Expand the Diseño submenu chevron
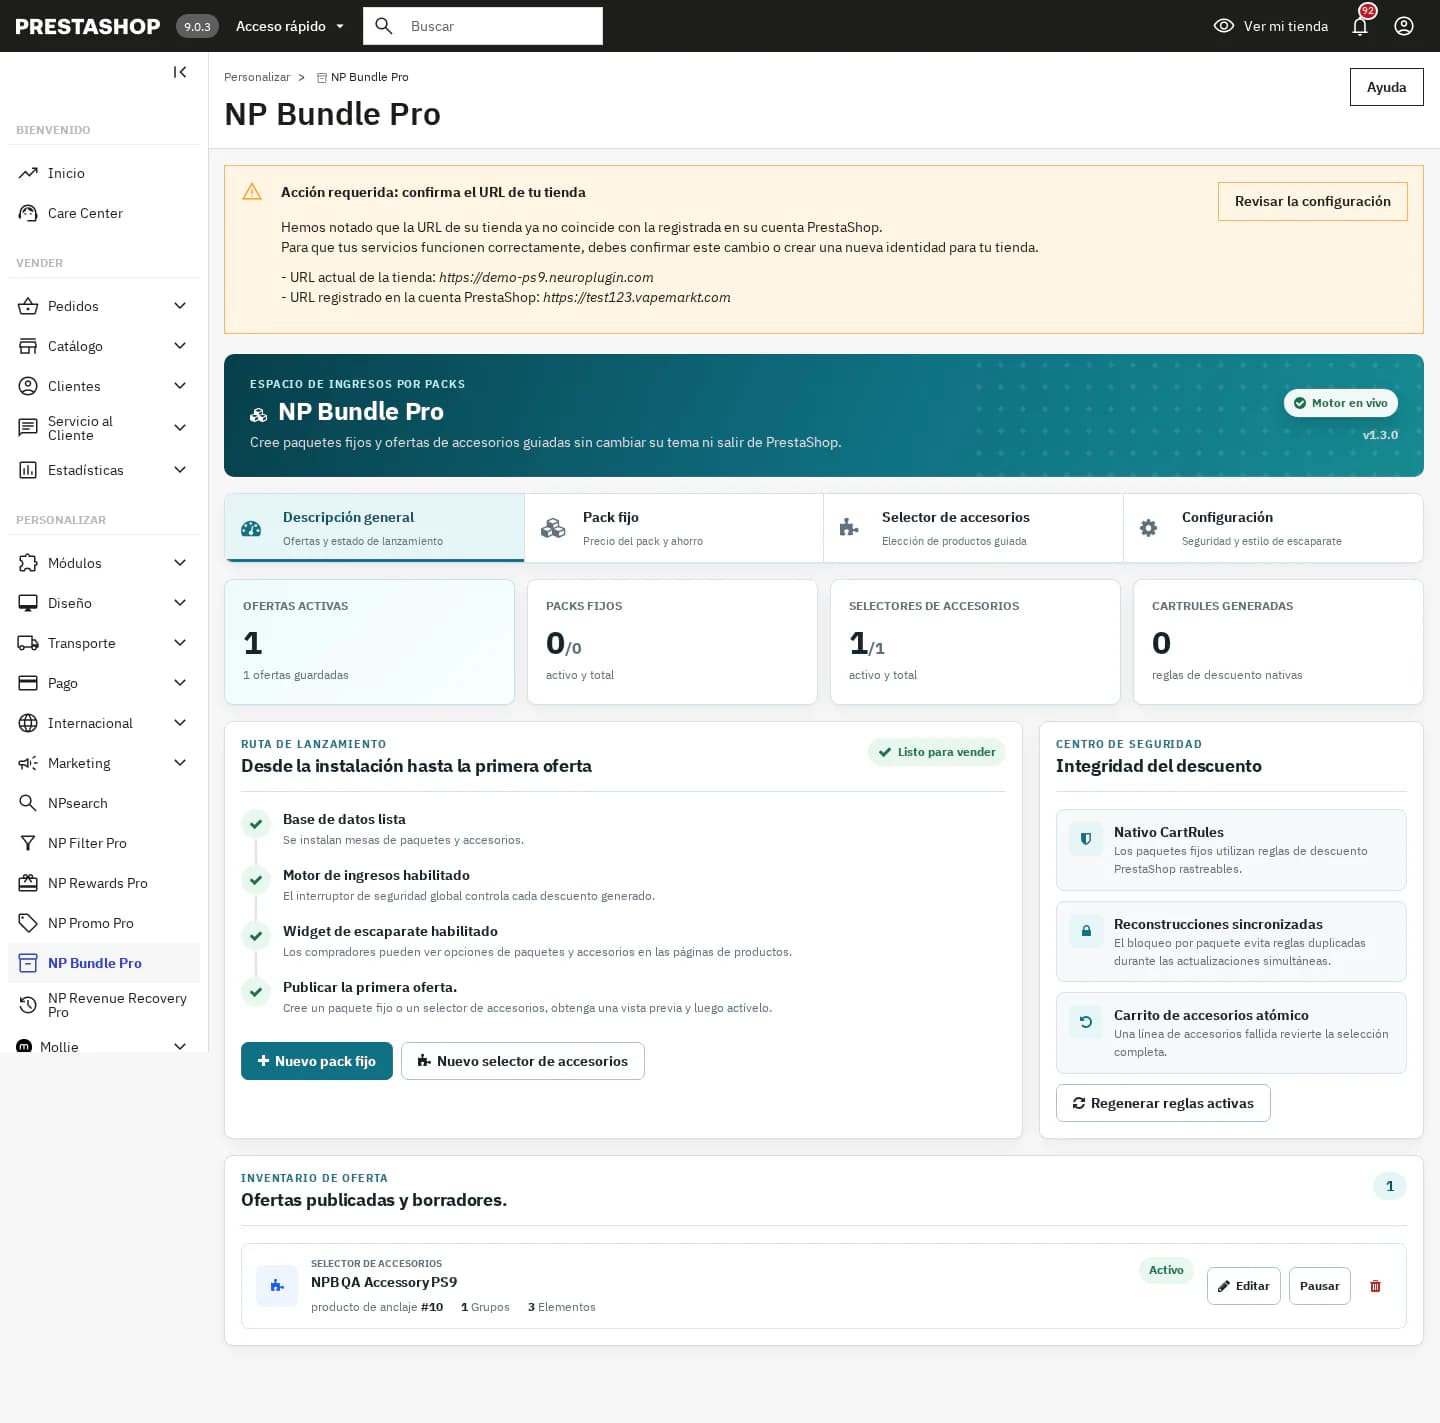Image resolution: width=1440 pixels, height=1423 pixels. coord(180,603)
